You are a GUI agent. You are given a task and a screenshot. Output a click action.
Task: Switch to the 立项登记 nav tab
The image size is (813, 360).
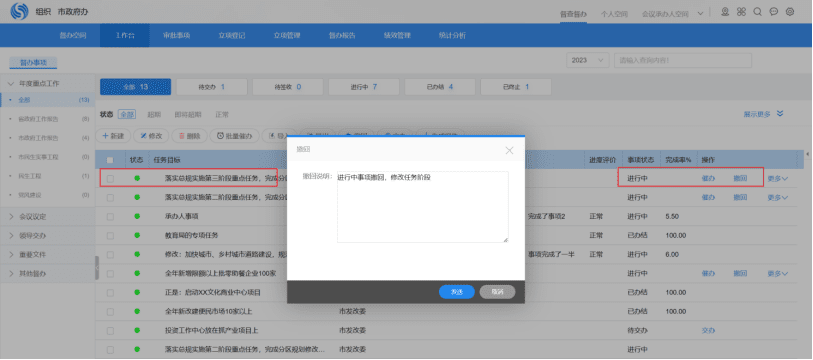pyautogui.click(x=232, y=36)
